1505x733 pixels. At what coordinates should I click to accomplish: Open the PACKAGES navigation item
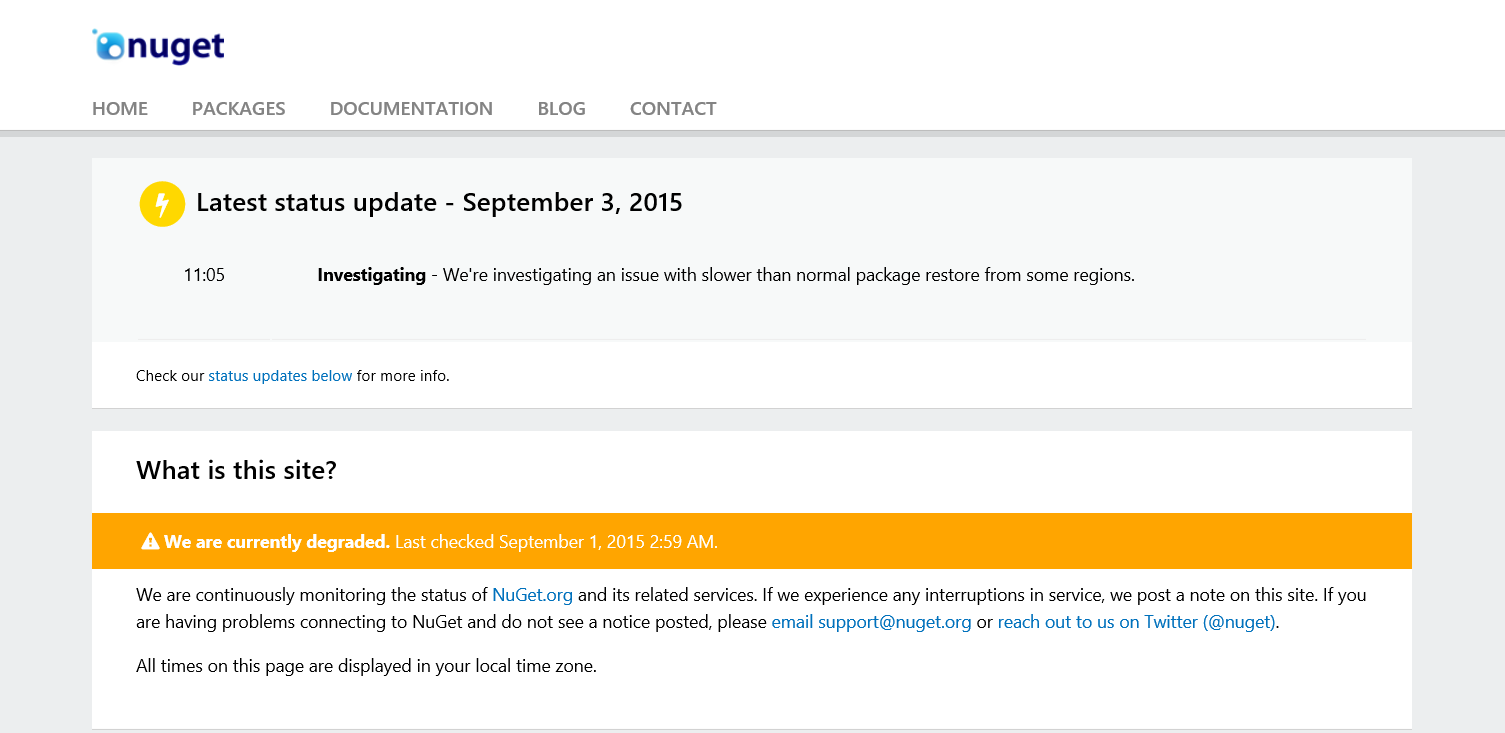238,109
